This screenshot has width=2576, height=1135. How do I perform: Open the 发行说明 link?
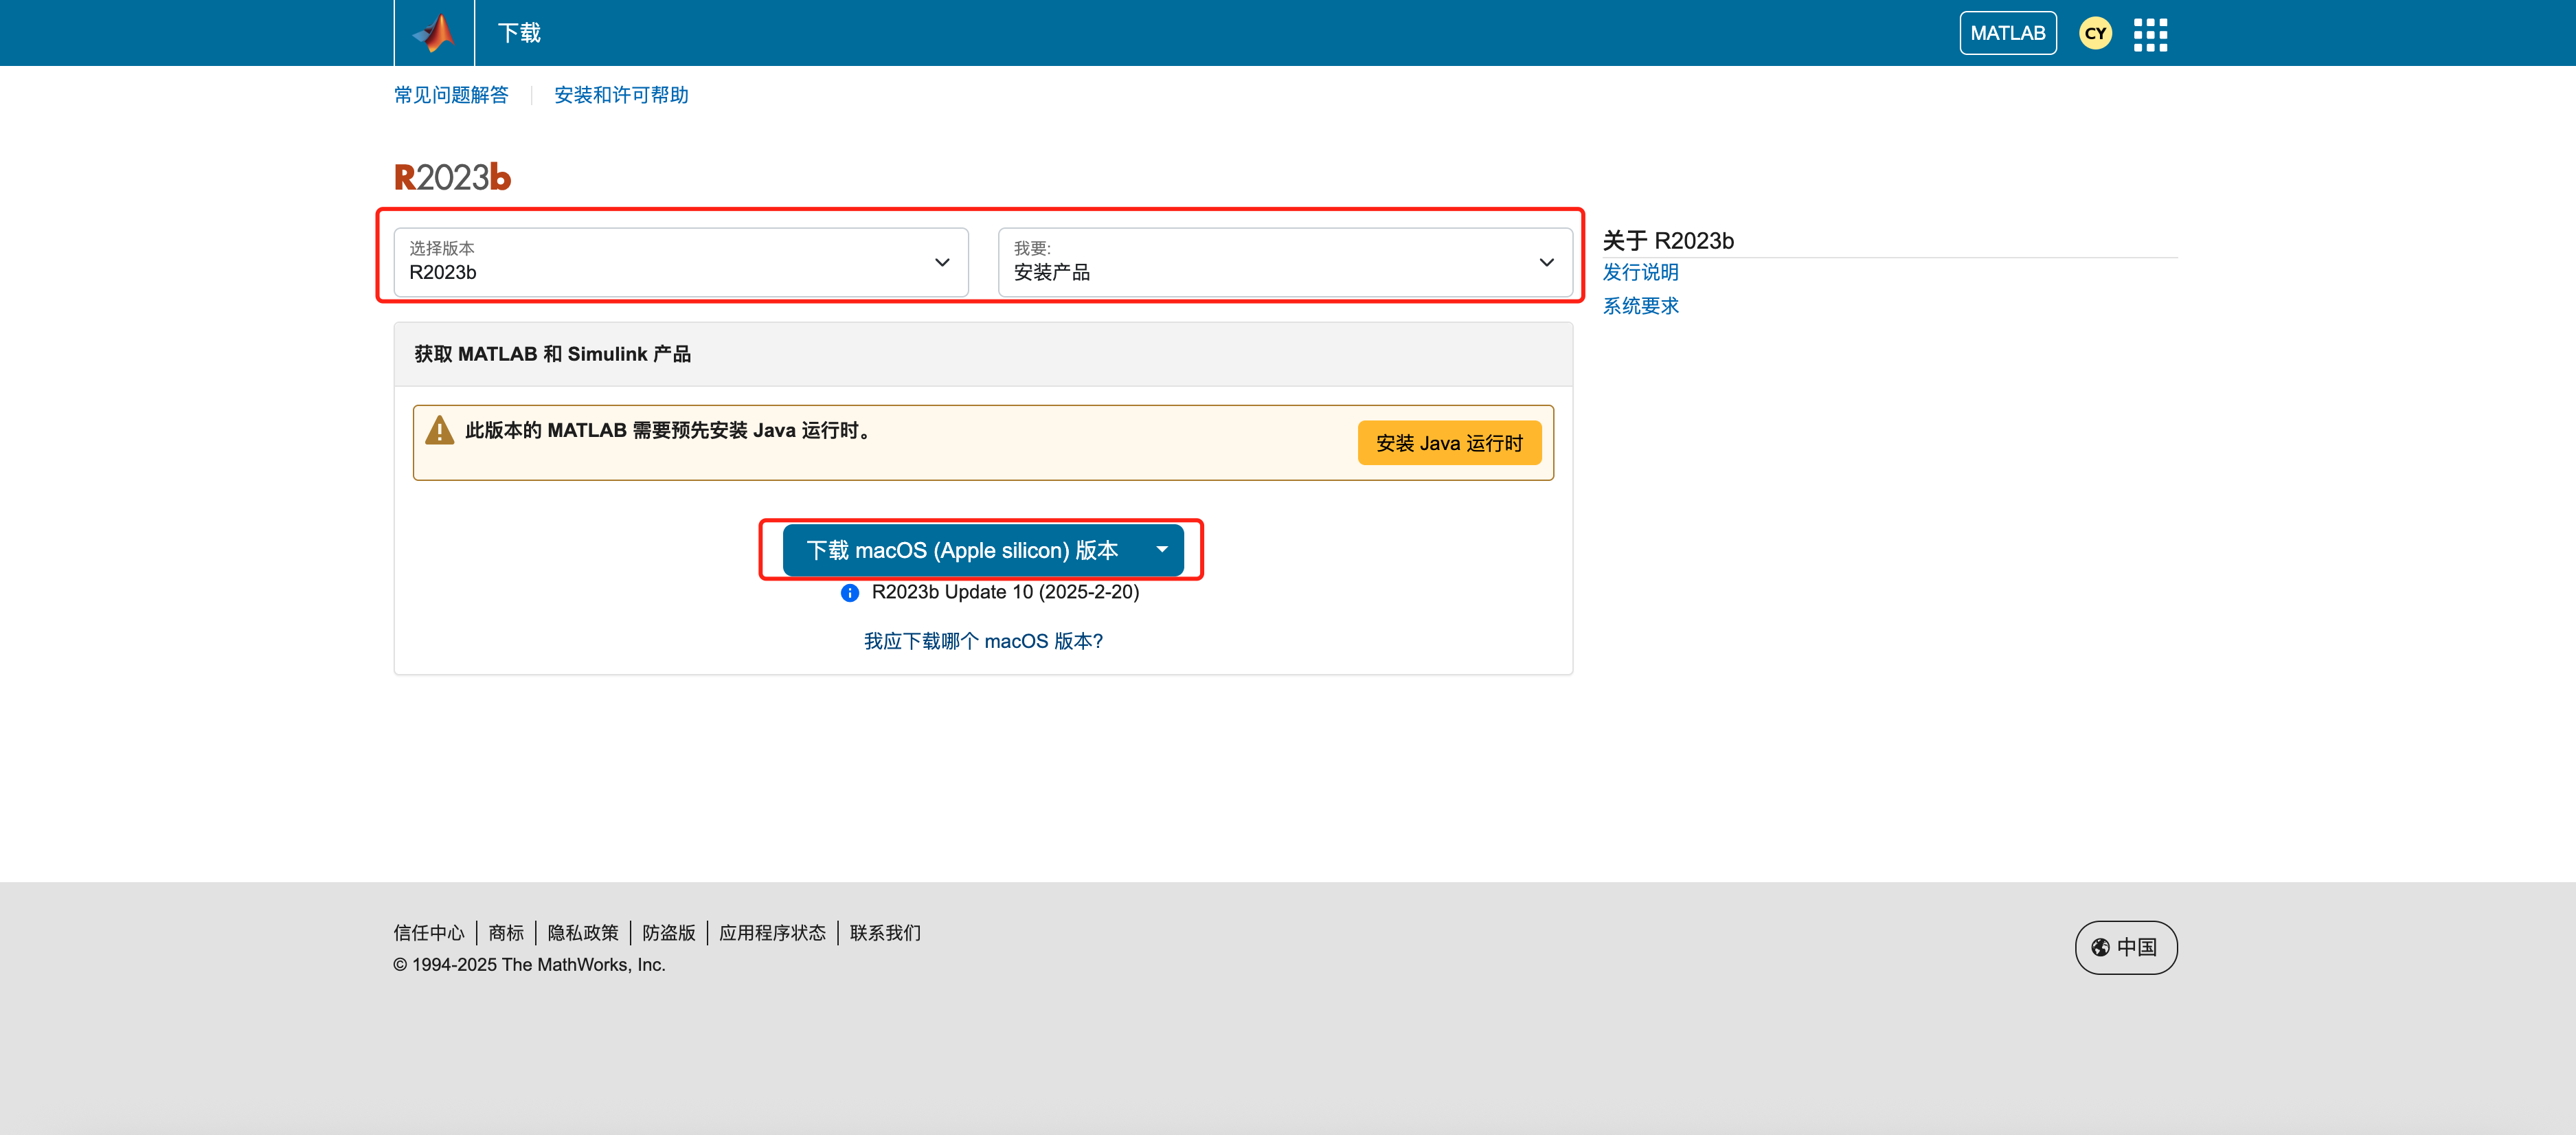click(x=1640, y=272)
